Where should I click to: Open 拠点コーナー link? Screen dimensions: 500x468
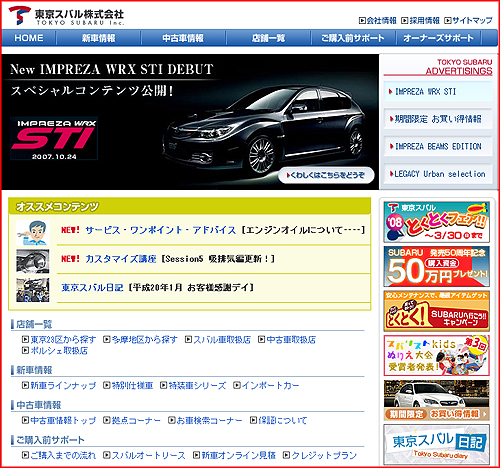click(x=132, y=420)
